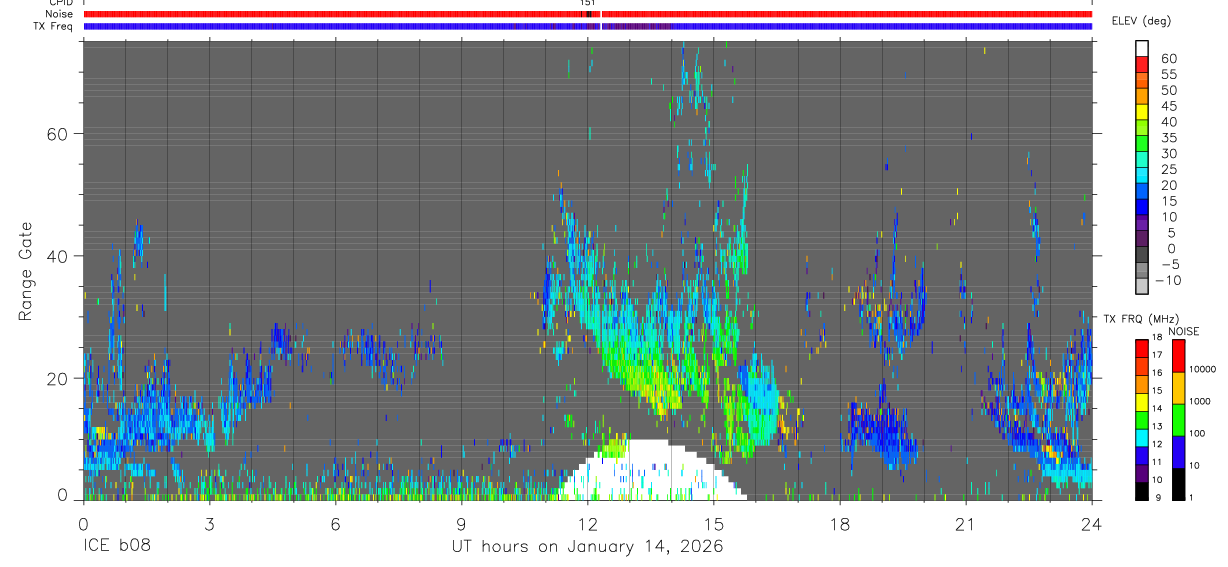Viewport: 1228px width, 567px height.
Task: Click the 'Range Gate' axis title
Action: point(27,272)
